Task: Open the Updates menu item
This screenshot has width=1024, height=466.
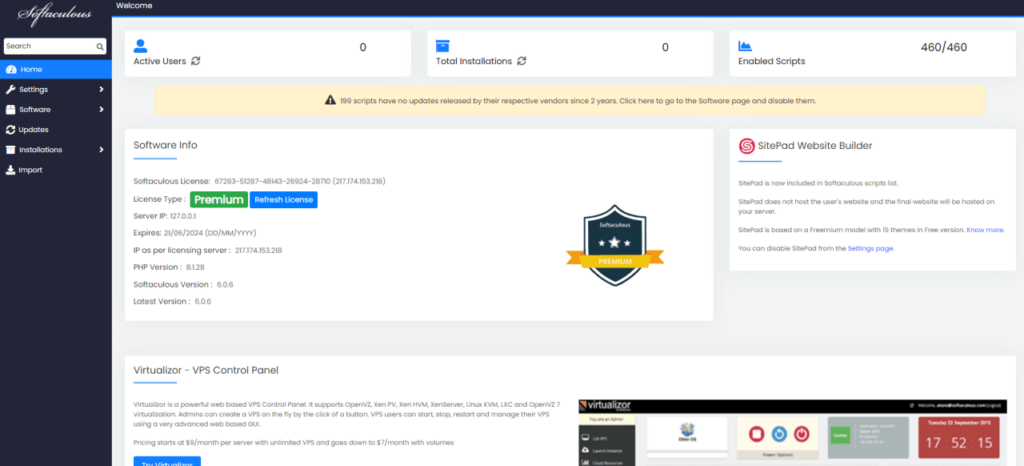Action: point(56,130)
